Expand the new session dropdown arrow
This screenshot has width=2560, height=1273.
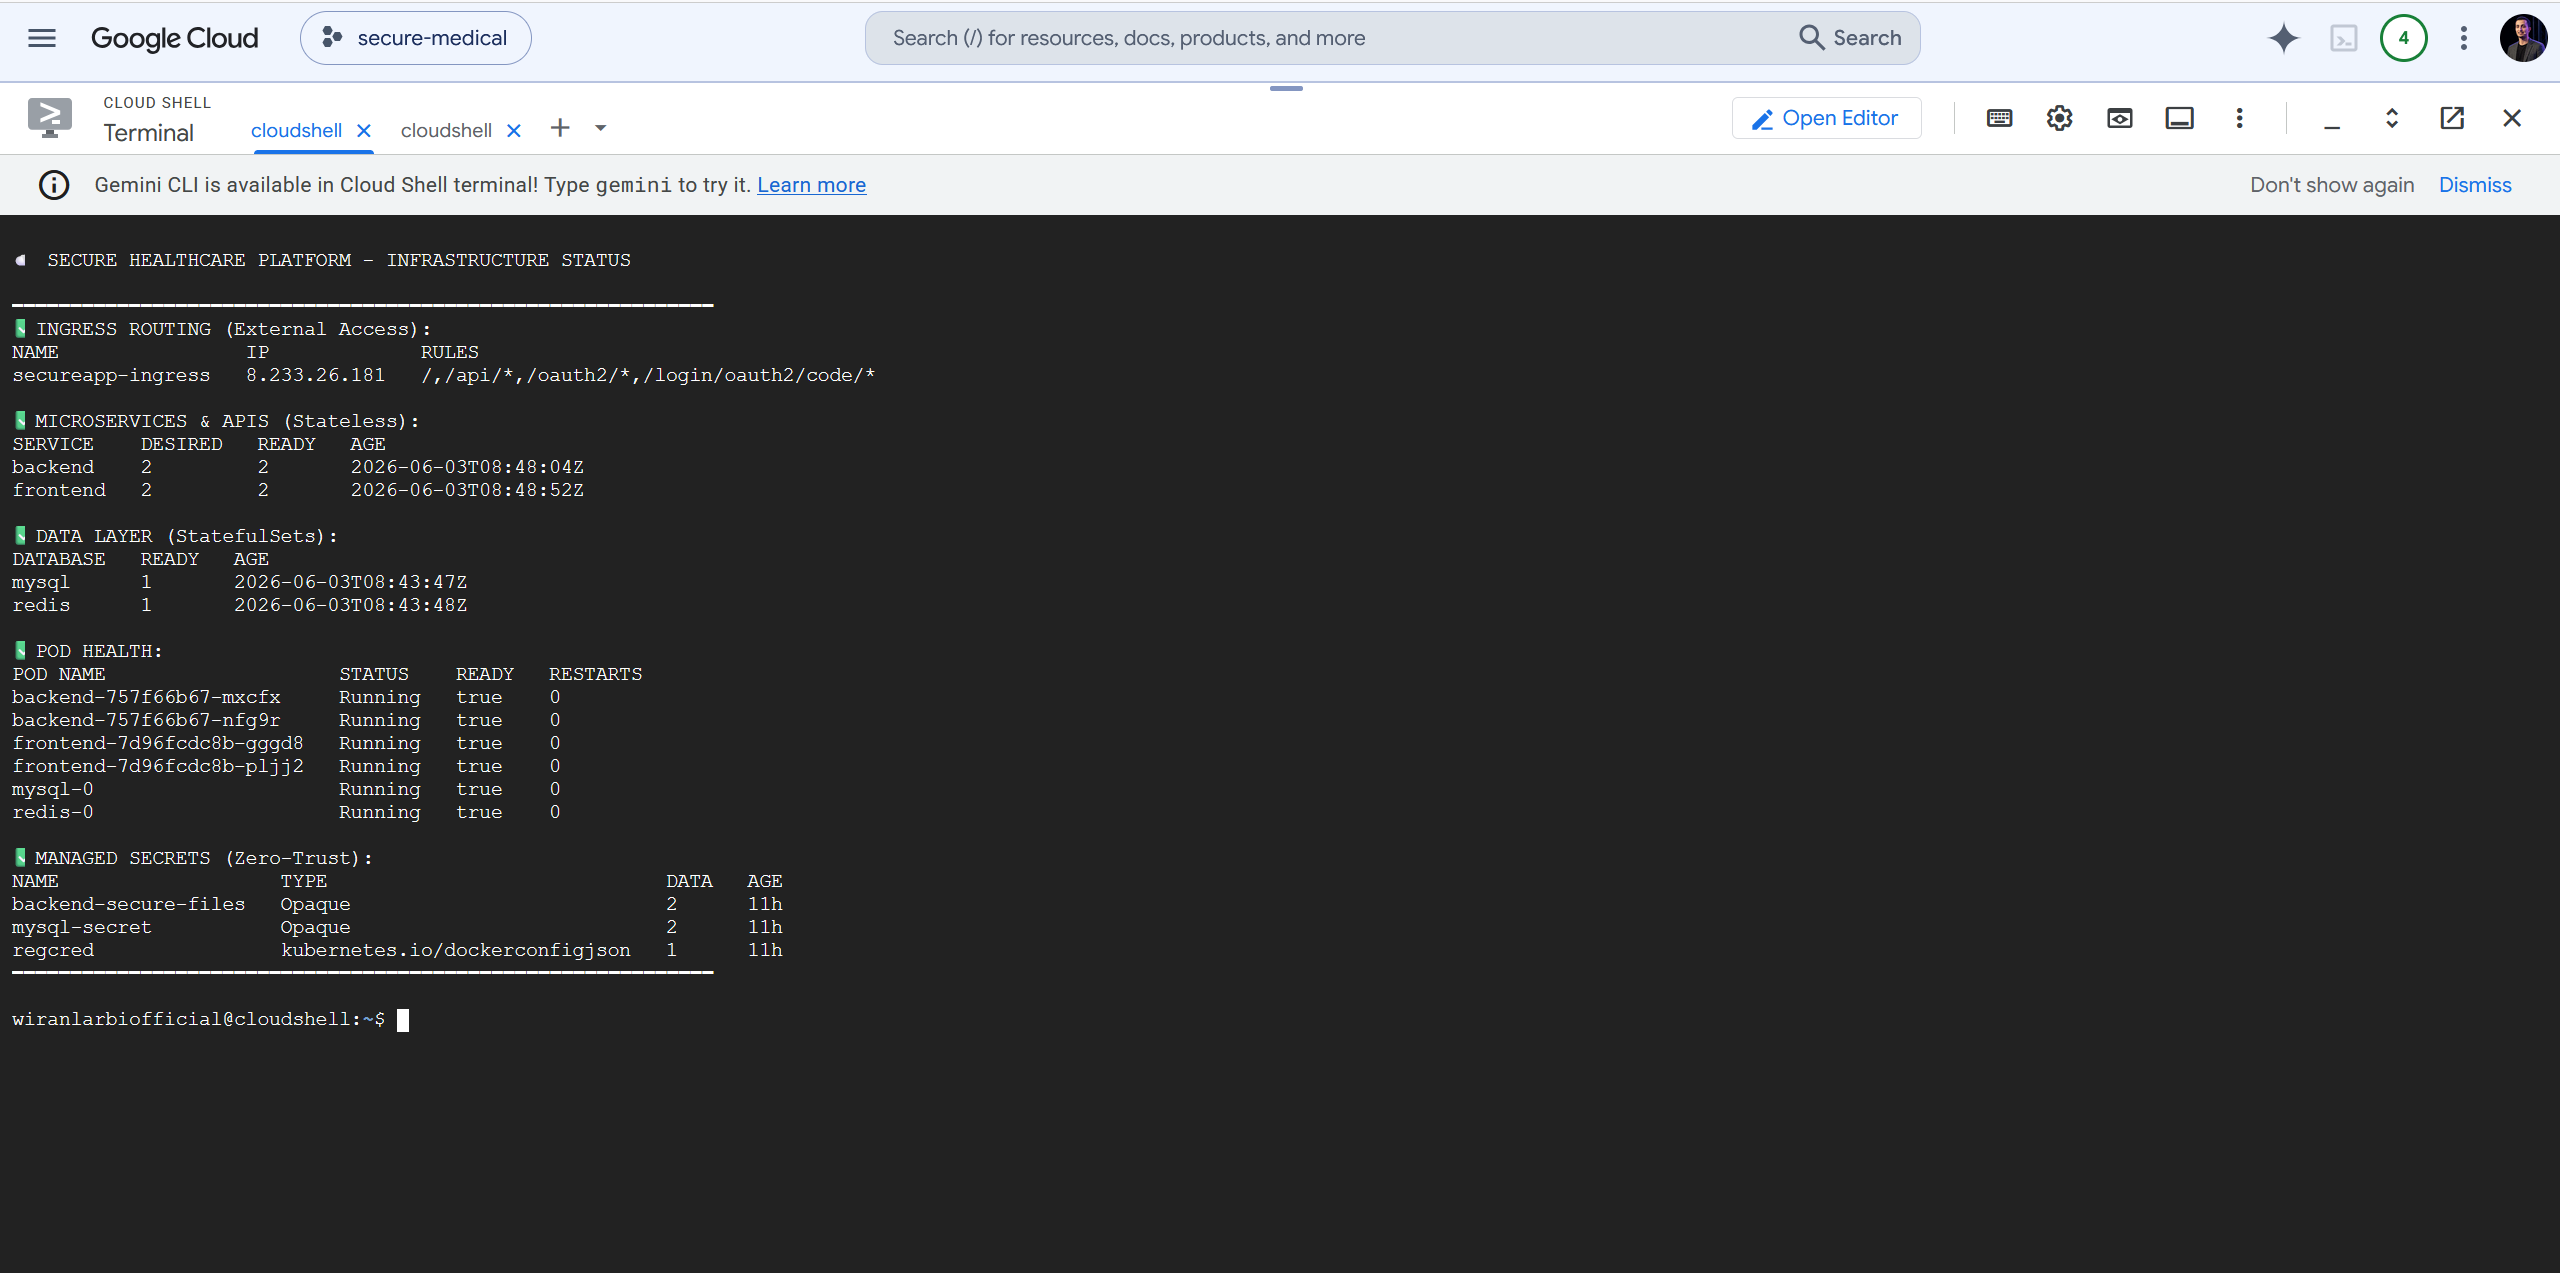[601, 128]
